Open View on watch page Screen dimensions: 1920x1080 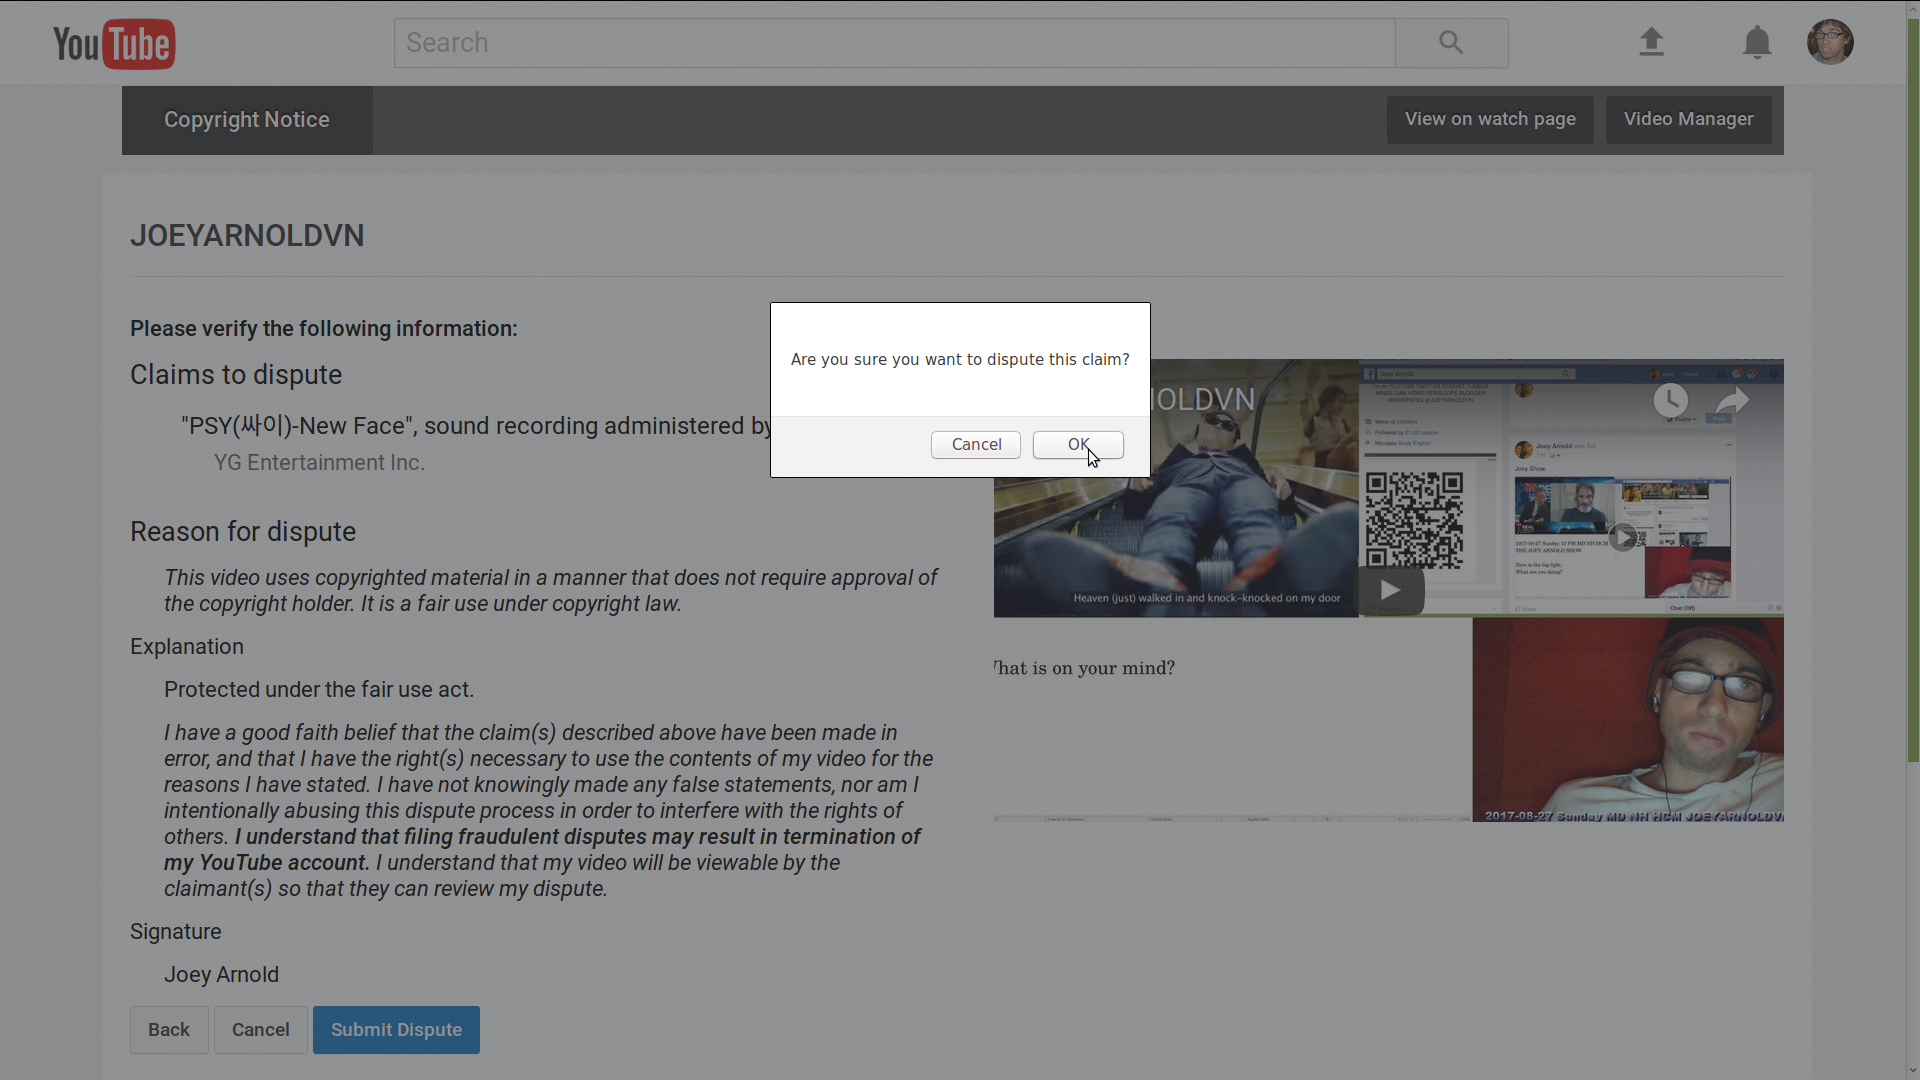(1490, 119)
